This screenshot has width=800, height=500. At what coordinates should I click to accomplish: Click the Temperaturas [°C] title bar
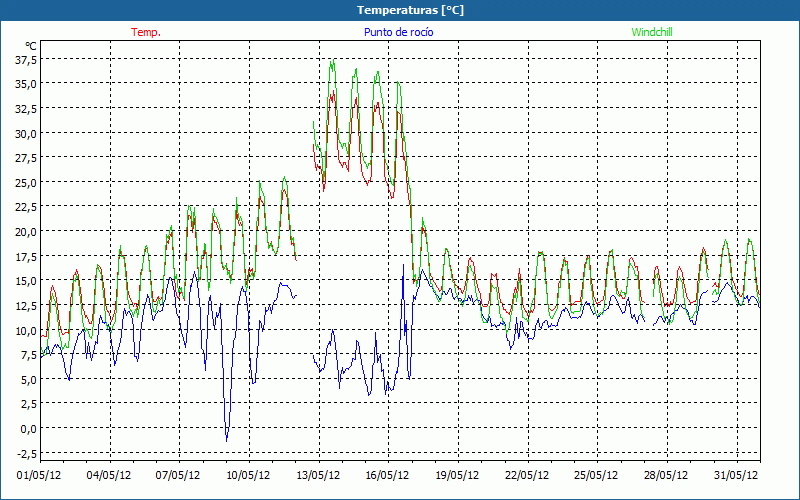click(x=400, y=10)
